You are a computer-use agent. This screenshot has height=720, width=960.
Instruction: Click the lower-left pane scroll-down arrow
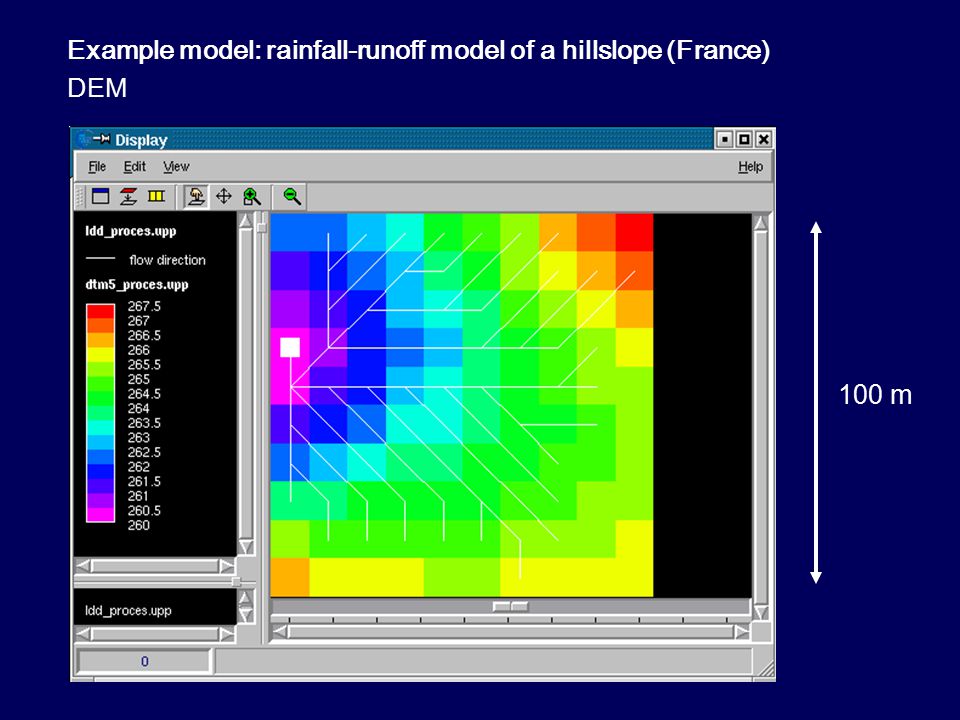coord(244,615)
